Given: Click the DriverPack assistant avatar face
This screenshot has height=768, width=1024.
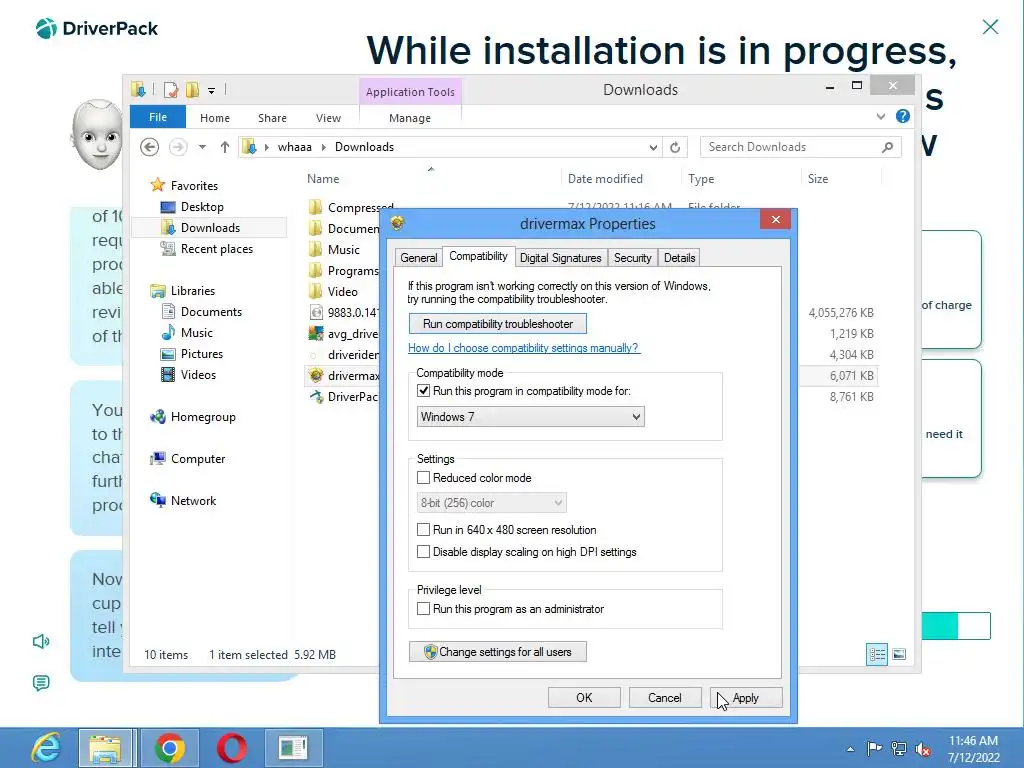Looking at the screenshot, I should coord(97,135).
